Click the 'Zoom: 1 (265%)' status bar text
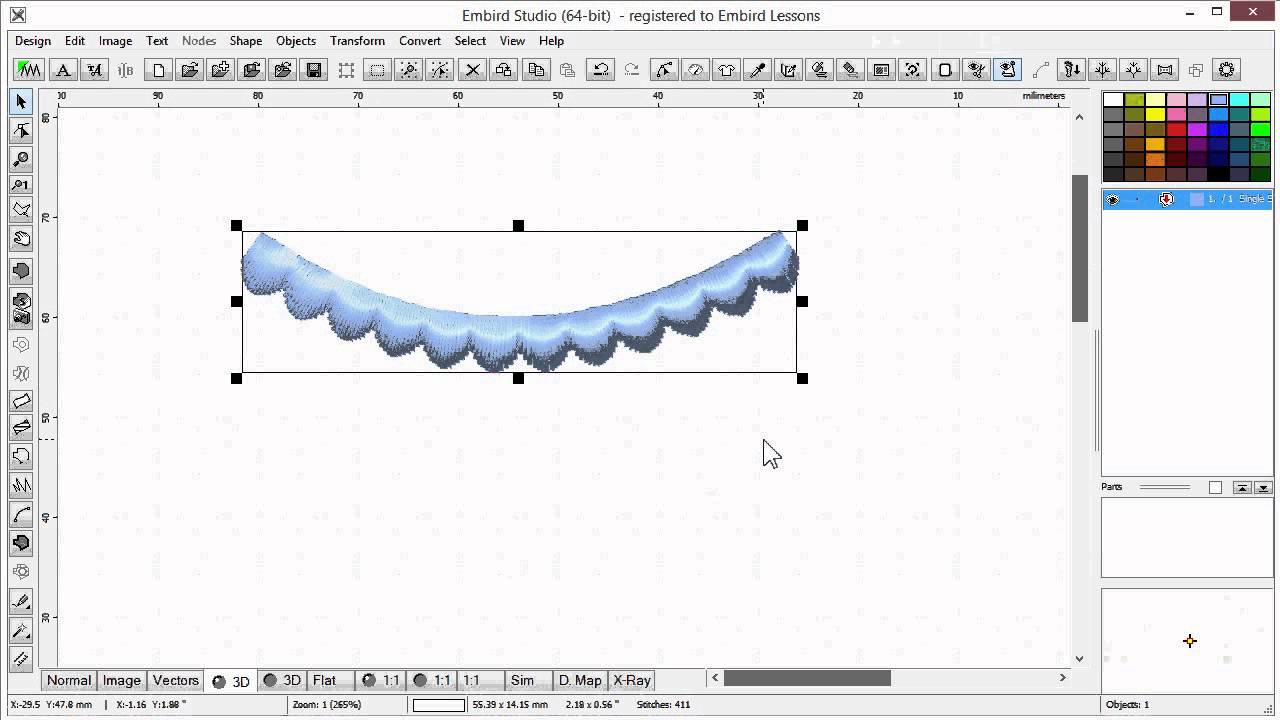The height and width of the screenshot is (720, 1280). click(327, 705)
